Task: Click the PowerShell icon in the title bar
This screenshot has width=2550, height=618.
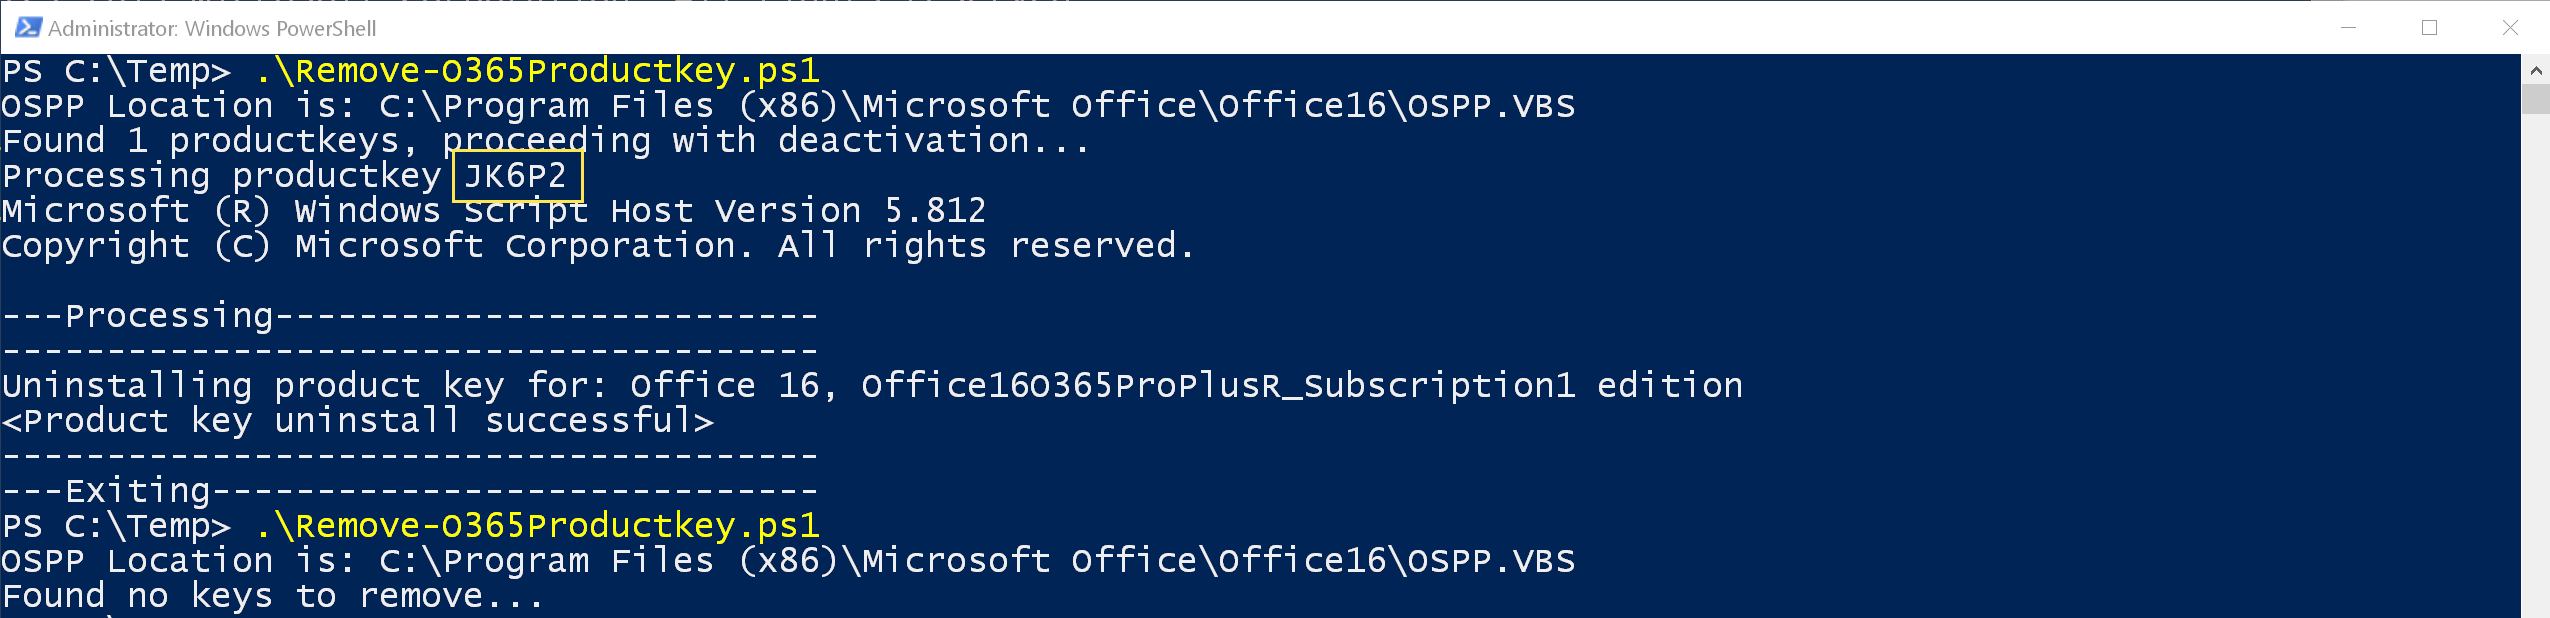Action: [x=28, y=28]
